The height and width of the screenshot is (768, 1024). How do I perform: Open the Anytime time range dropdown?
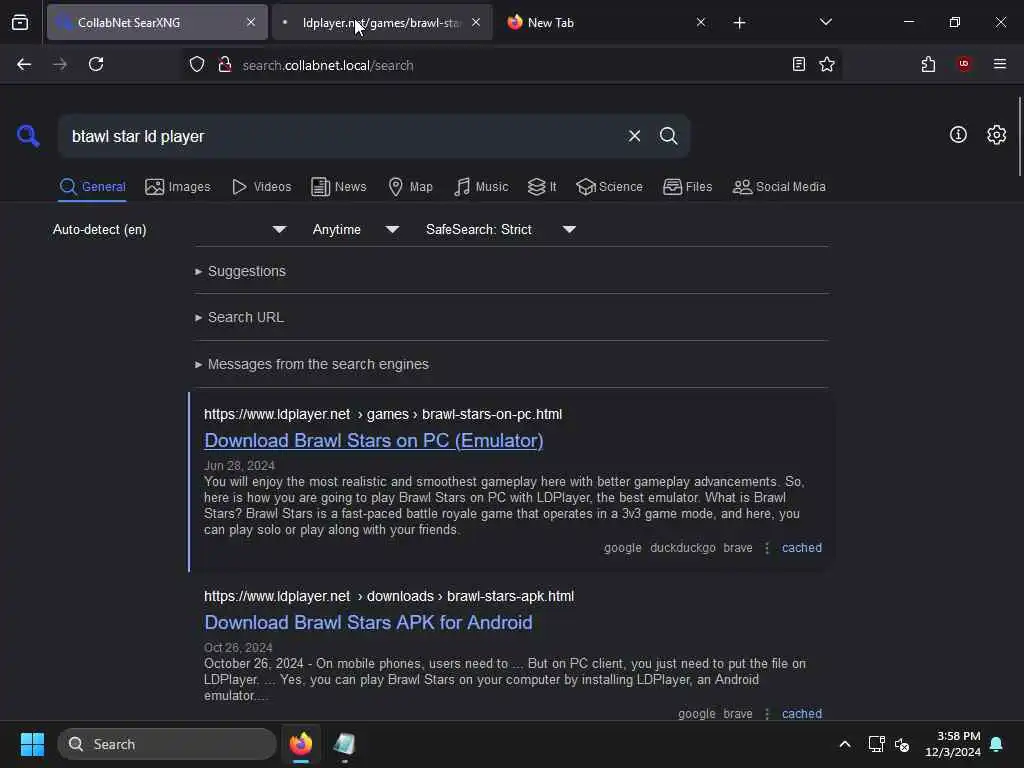356,229
